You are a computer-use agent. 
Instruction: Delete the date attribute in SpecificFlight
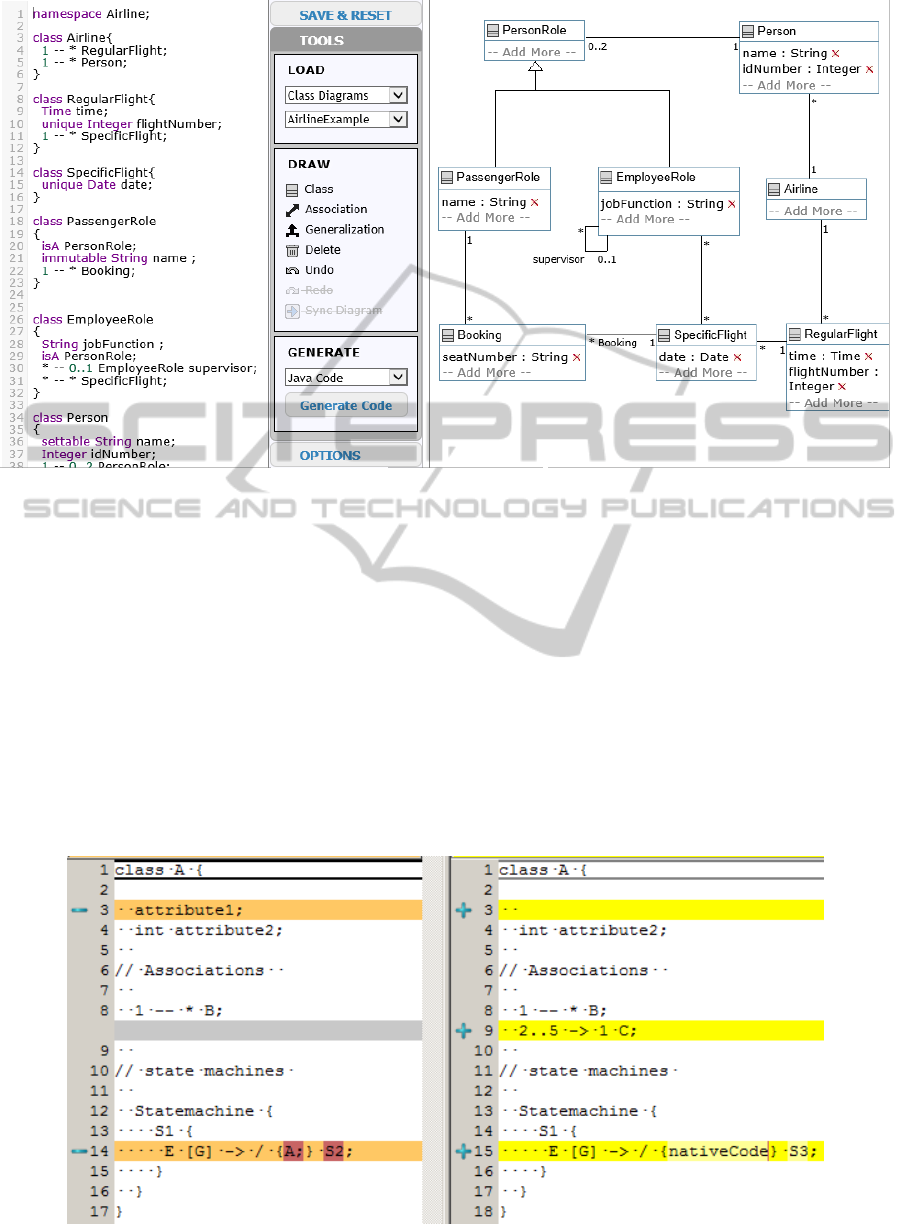737,357
